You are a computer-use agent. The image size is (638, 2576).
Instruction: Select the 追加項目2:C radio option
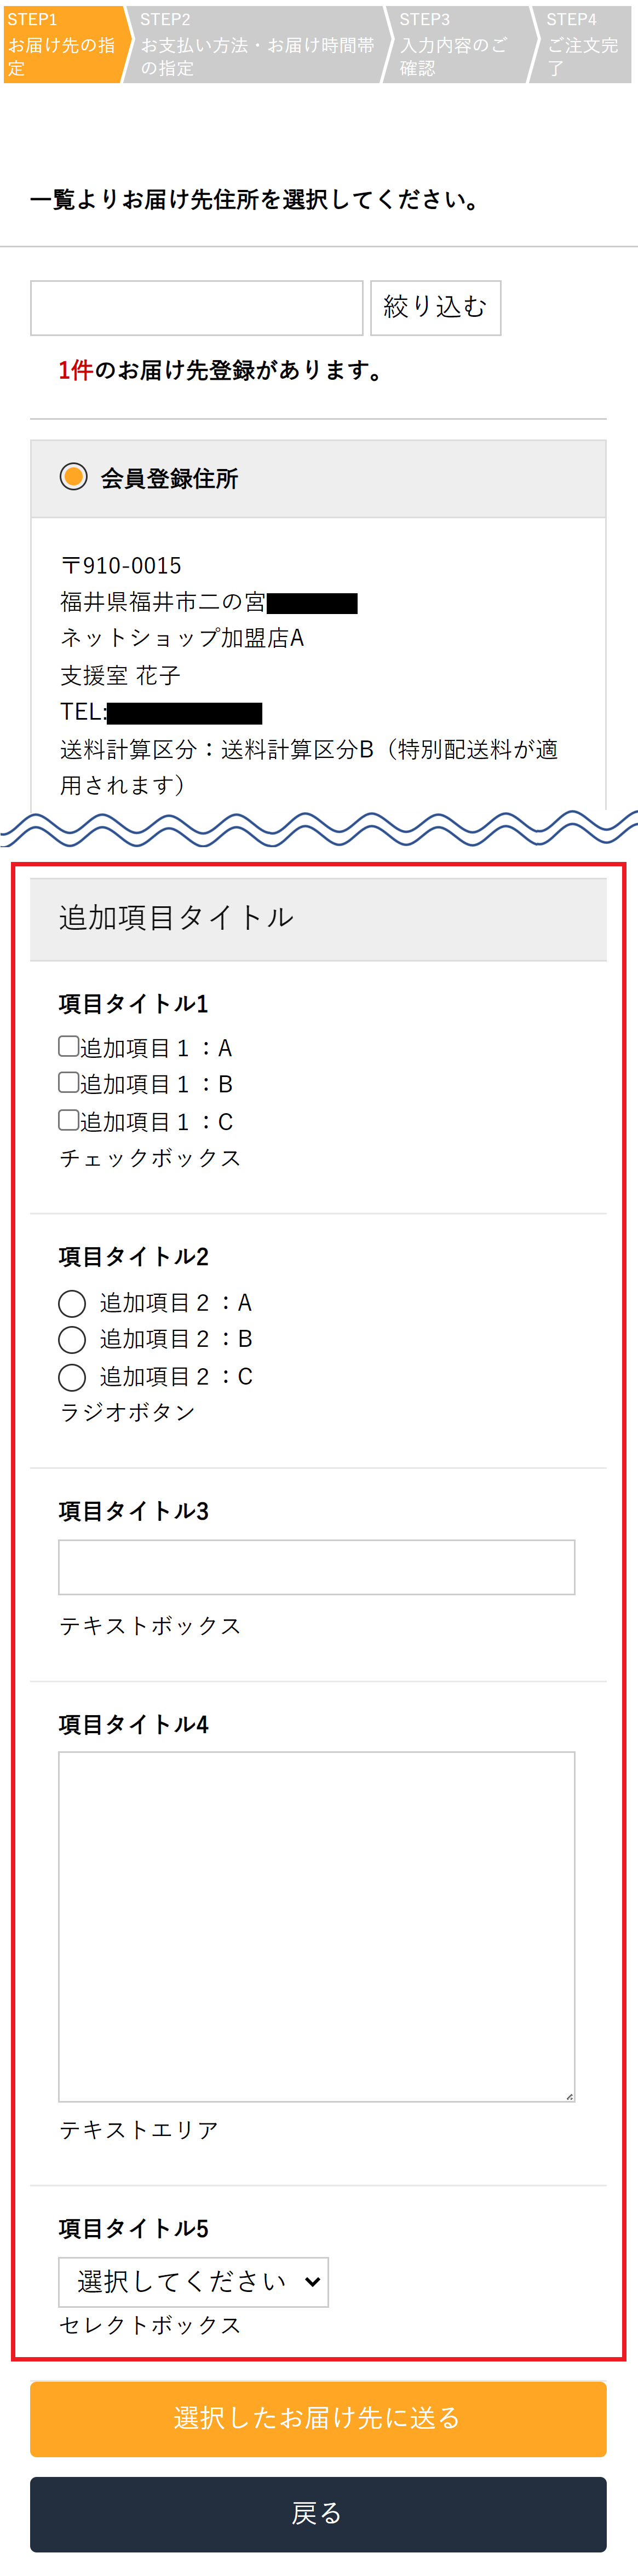tap(72, 1377)
